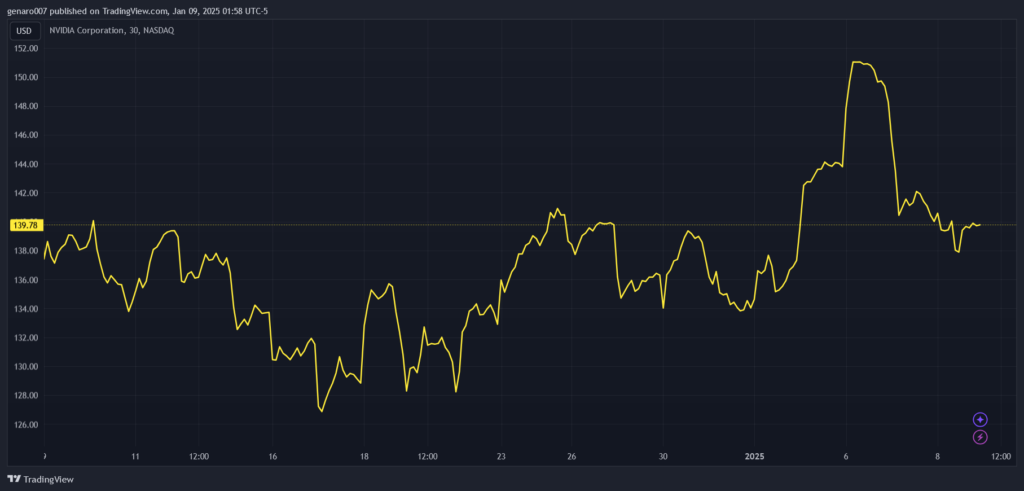Click the price line peak near 151

pyautogui.click(x=856, y=62)
